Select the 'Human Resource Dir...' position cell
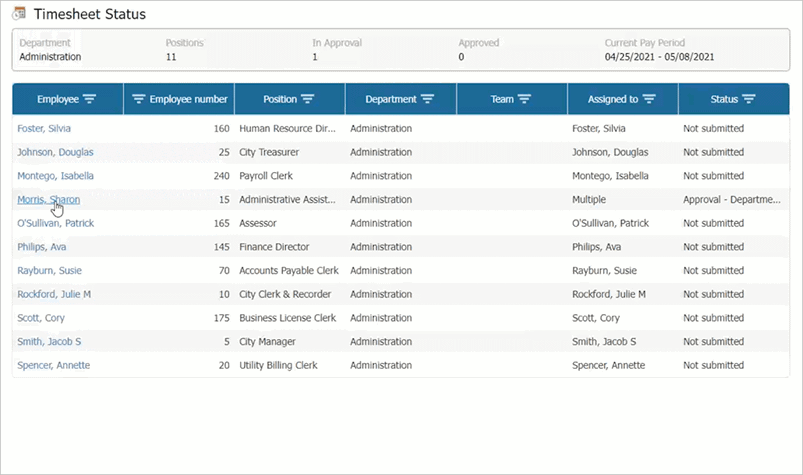This screenshot has width=803, height=475. [x=287, y=128]
